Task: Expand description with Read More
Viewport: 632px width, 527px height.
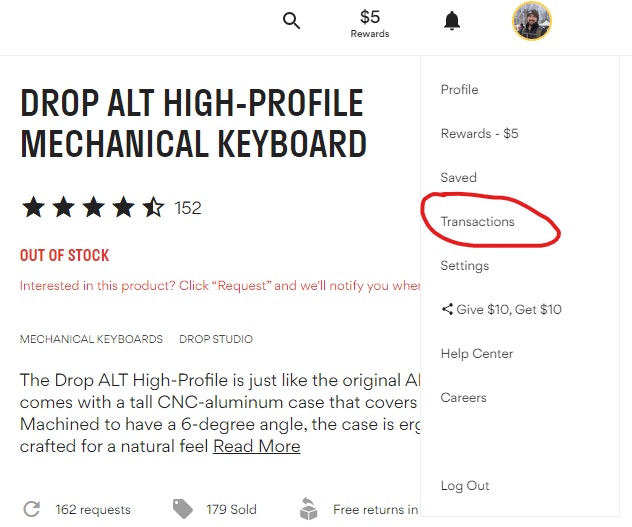Action: coord(256,446)
